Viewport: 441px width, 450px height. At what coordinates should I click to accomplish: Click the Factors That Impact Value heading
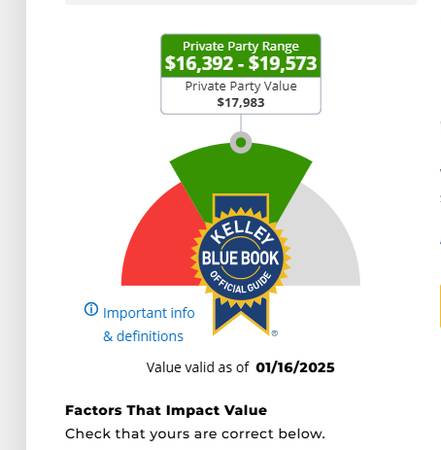[166, 410]
